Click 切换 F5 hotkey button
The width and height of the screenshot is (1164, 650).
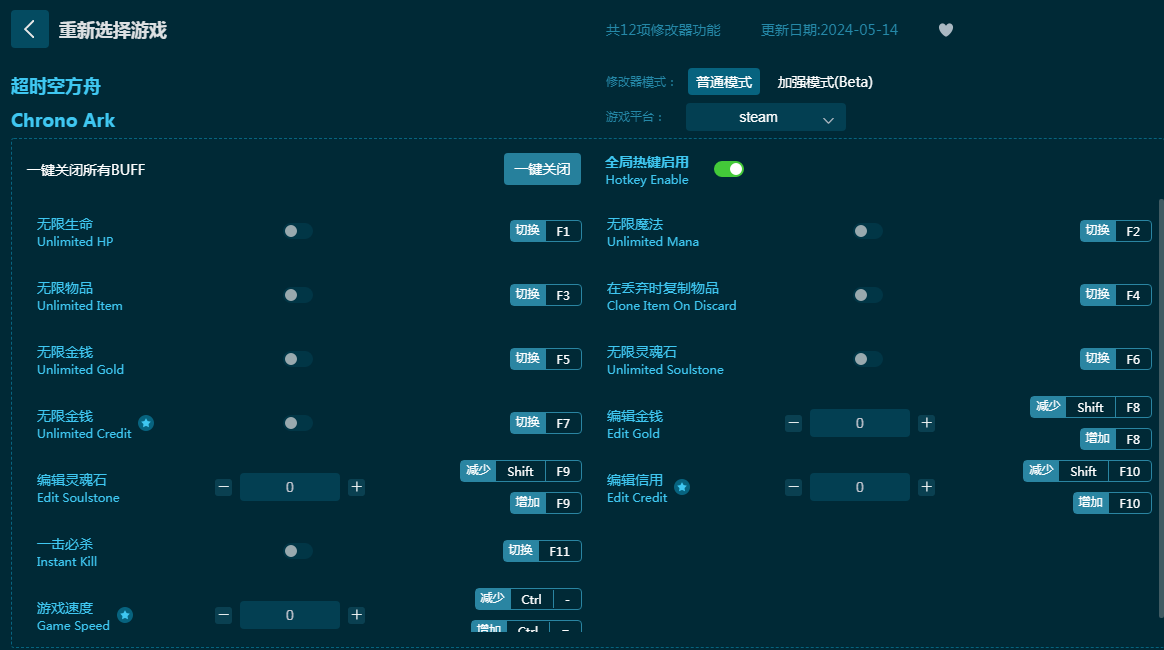546,359
